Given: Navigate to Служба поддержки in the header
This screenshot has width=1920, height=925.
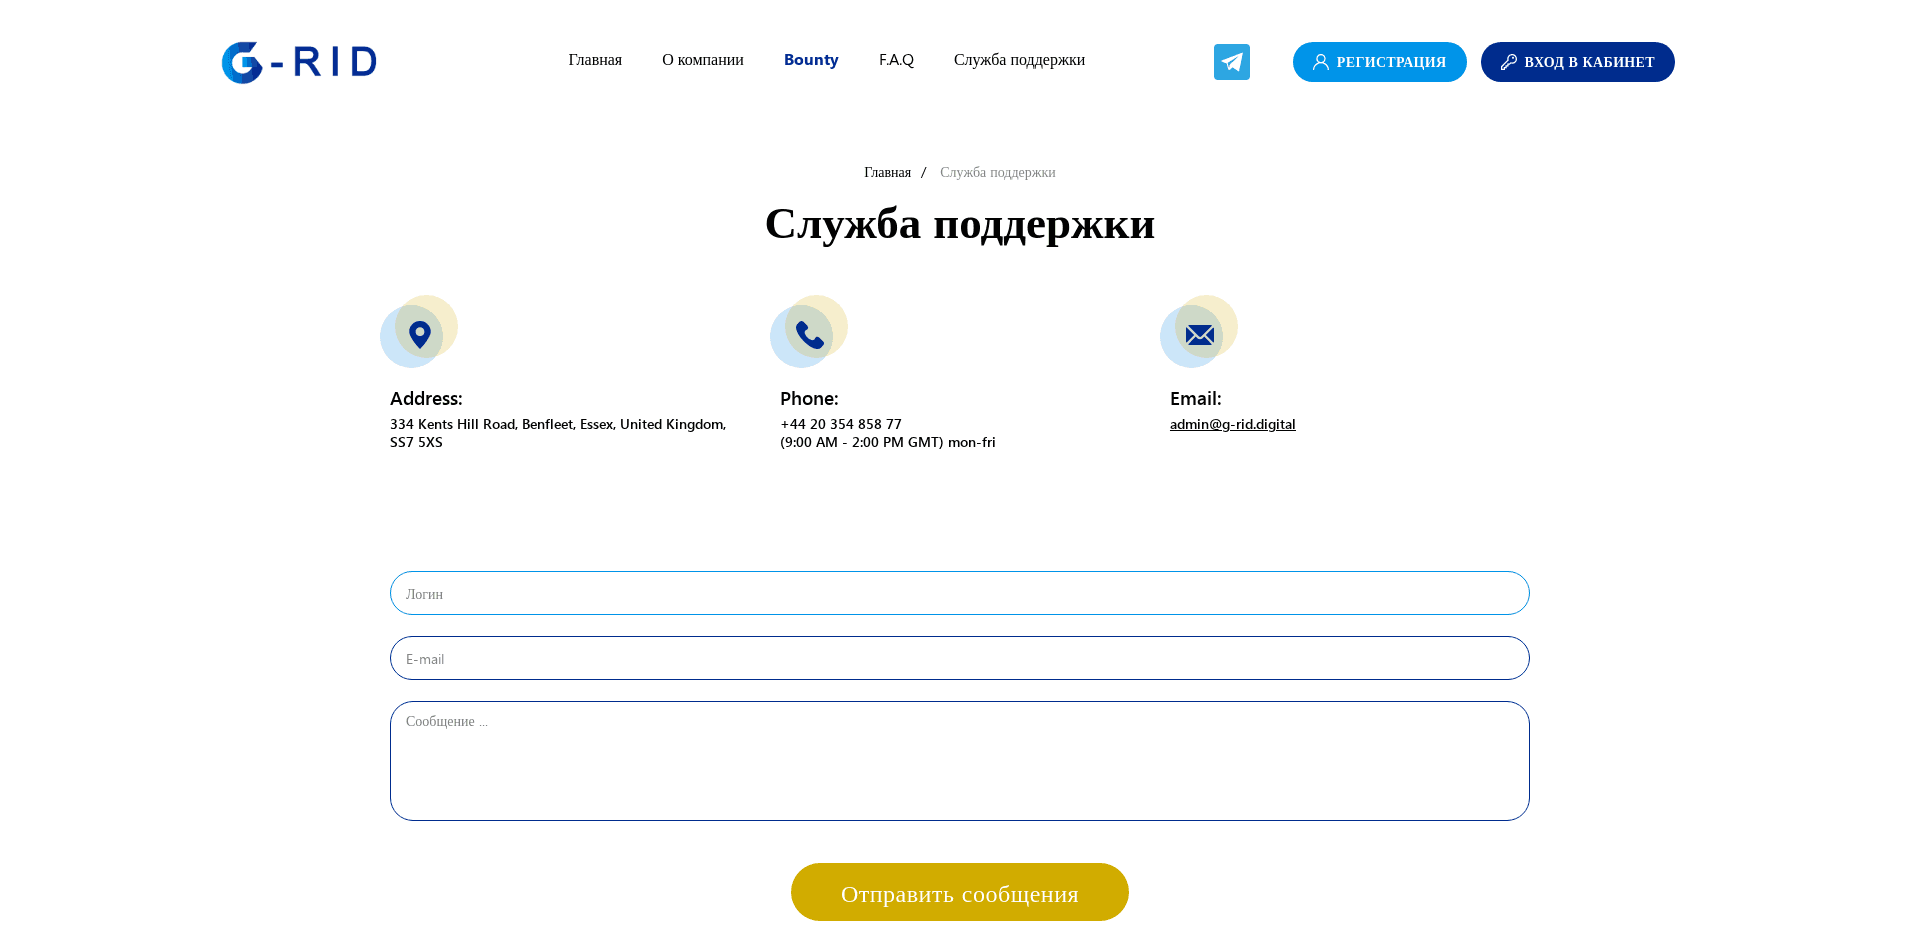Looking at the screenshot, I should [1019, 60].
